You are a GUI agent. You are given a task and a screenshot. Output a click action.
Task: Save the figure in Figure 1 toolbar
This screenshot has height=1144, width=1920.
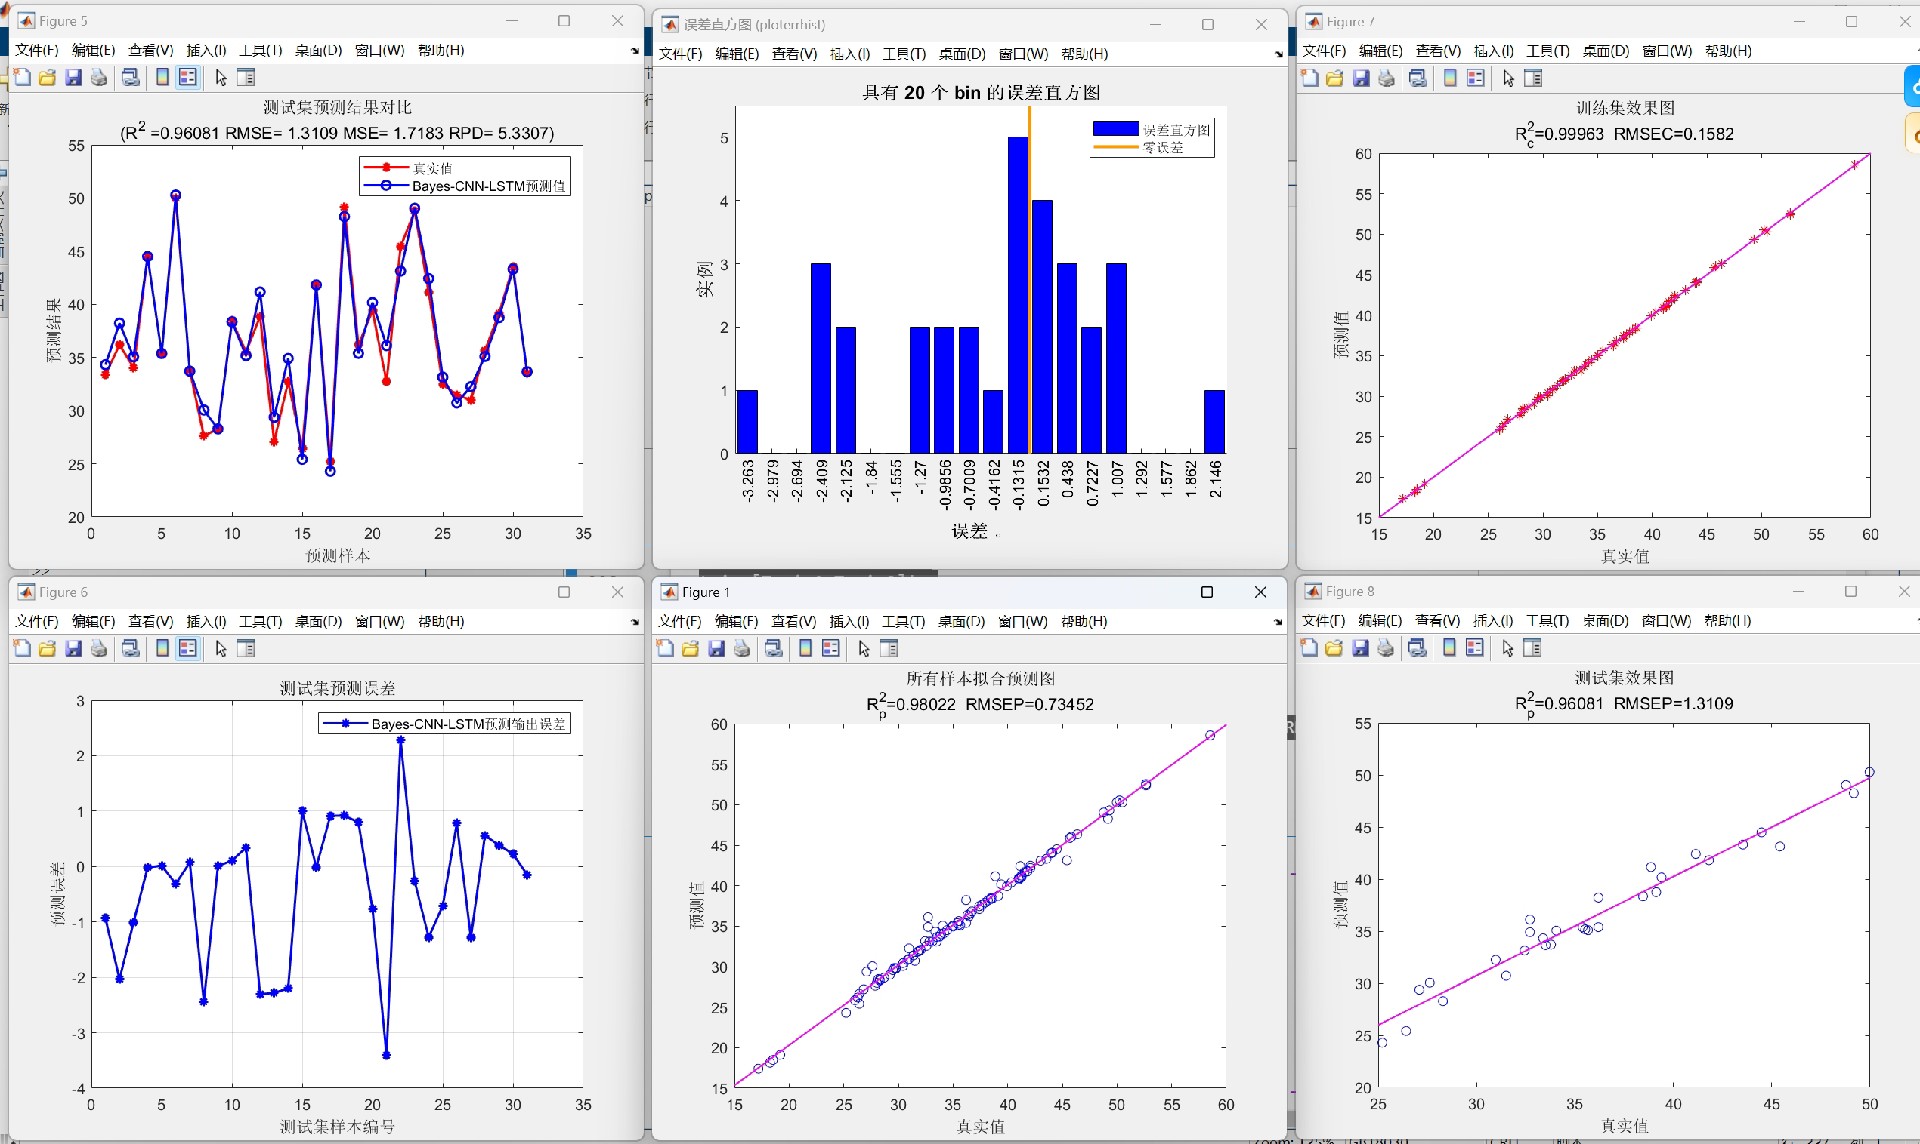click(x=716, y=648)
